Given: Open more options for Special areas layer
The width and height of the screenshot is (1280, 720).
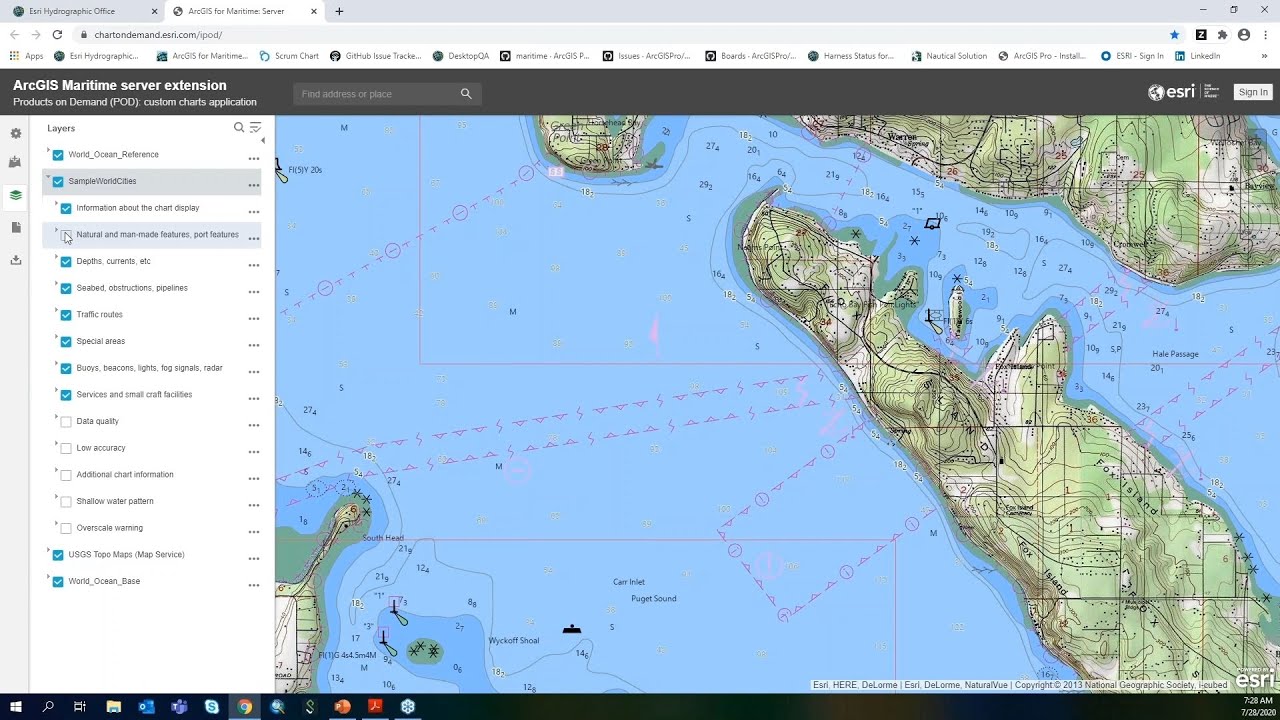Looking at the screenshot, I should point(254,345).
